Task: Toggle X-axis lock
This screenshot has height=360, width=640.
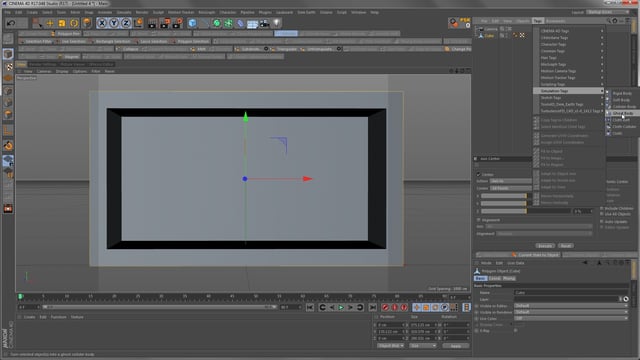Action: (x=102, y=23)
